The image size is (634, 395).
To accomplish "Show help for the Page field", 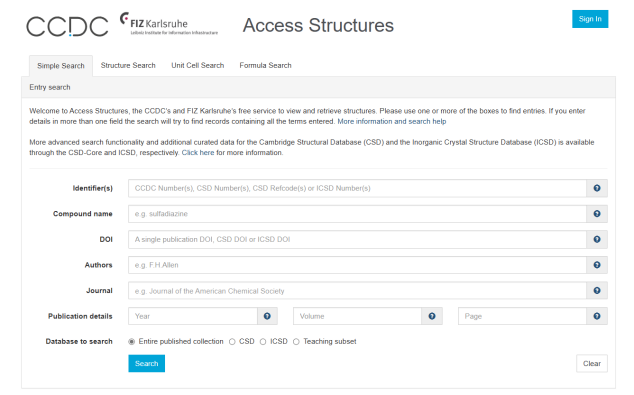I will (x=597, y=316).
